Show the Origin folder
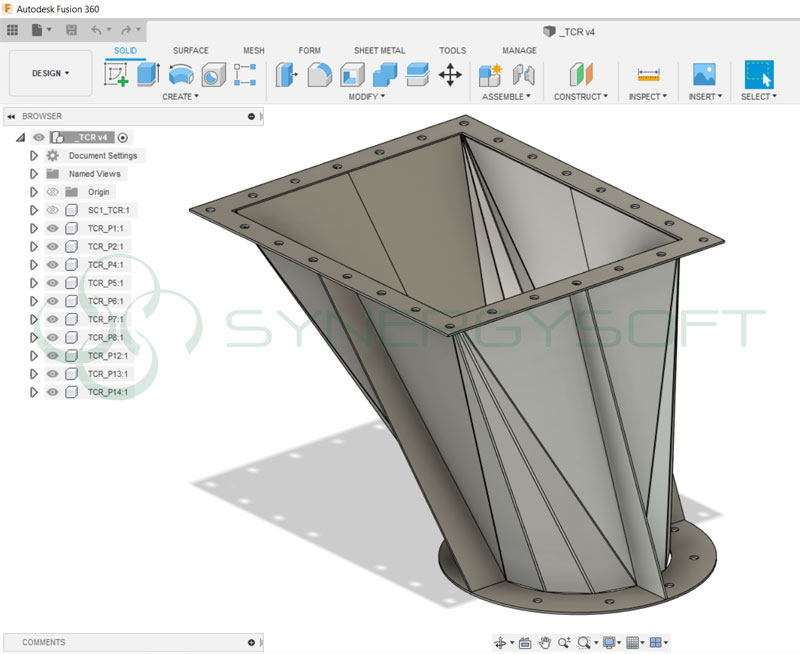 click(52, 192)
